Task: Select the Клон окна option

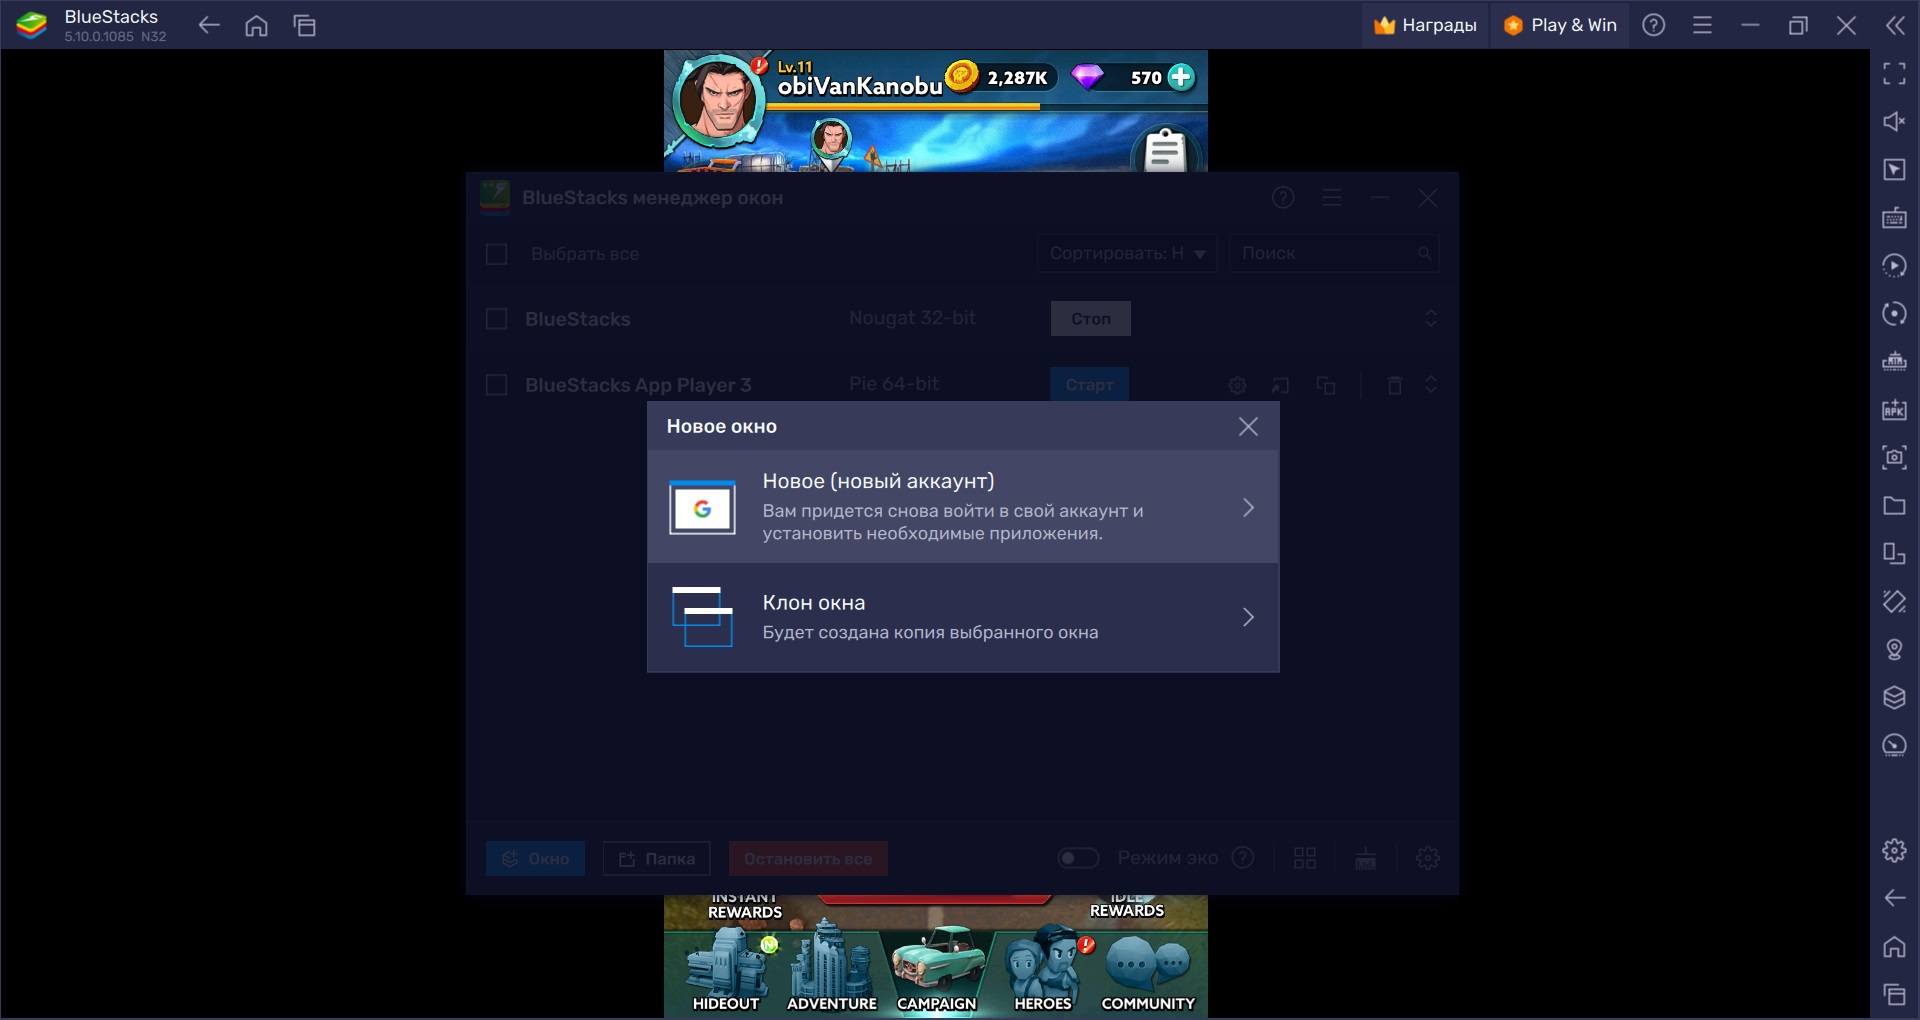Action: tap(963, 617)
